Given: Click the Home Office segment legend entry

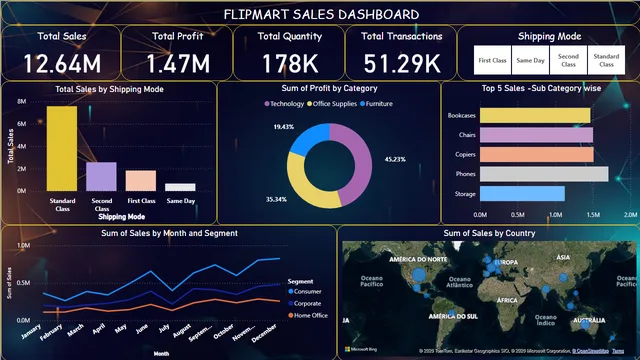Looking at the screenshot, I should [308, 316].
